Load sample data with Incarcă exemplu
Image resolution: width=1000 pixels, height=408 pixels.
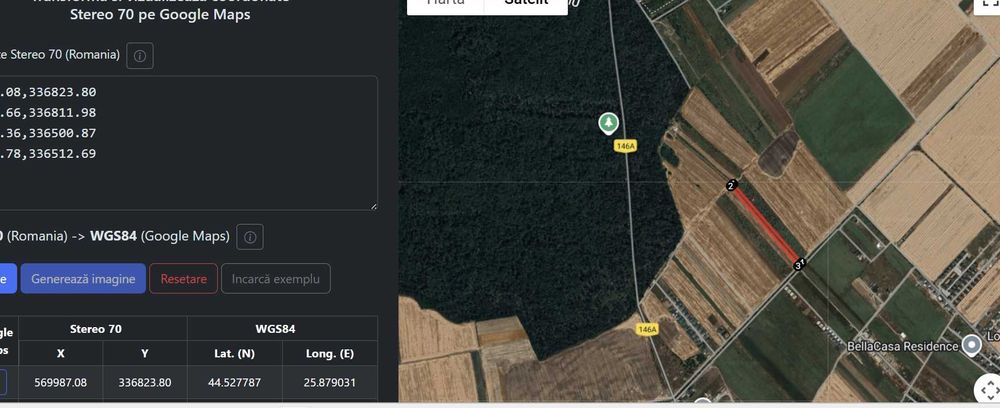coord(276,279)
